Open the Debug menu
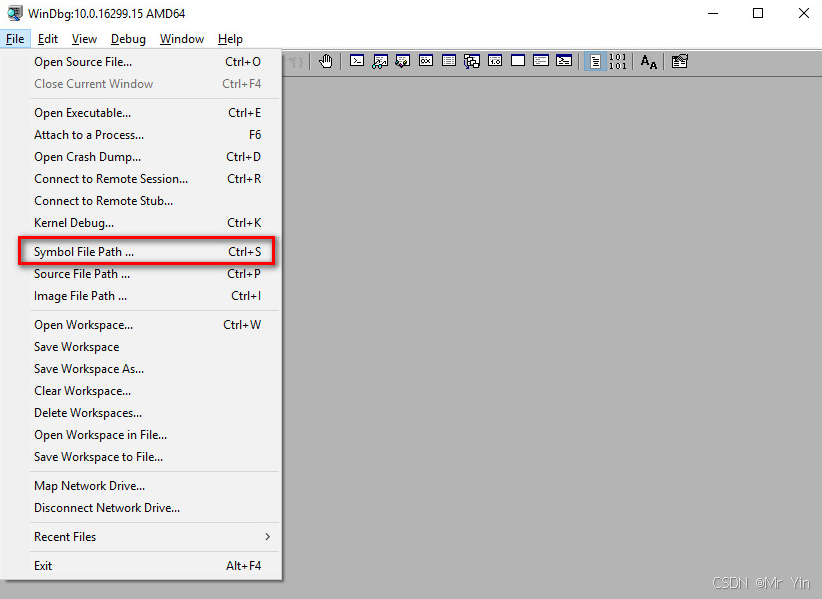The image size is (822, 599). (128, 39)
